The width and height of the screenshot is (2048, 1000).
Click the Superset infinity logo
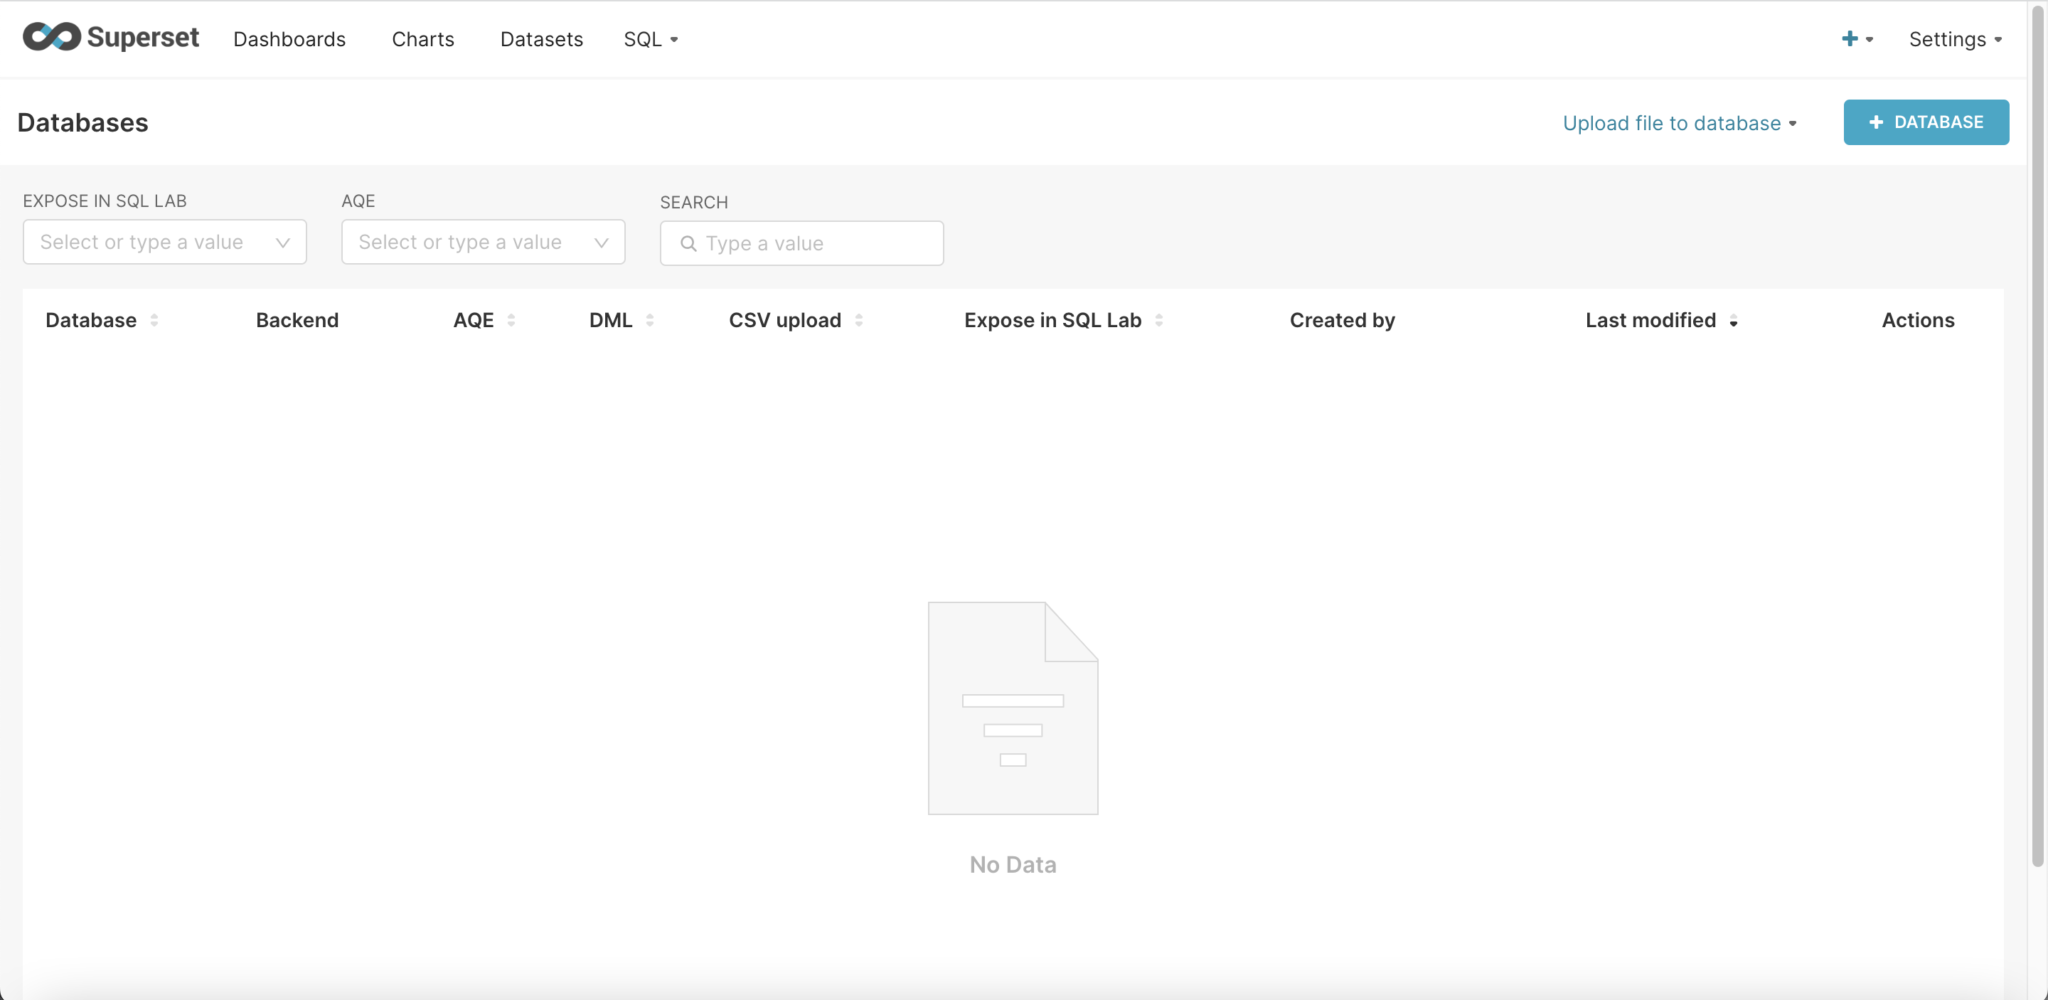click(52, 38)
